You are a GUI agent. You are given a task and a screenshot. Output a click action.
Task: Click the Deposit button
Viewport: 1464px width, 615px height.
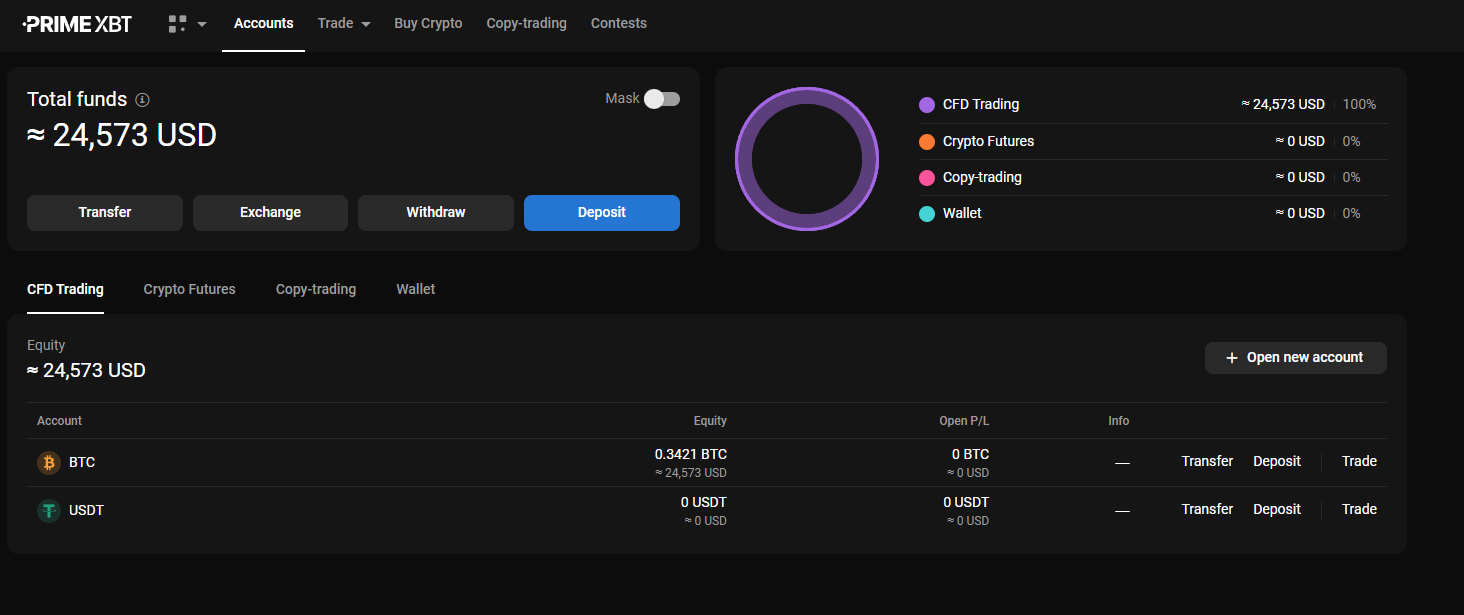click(x=601, y=213)
